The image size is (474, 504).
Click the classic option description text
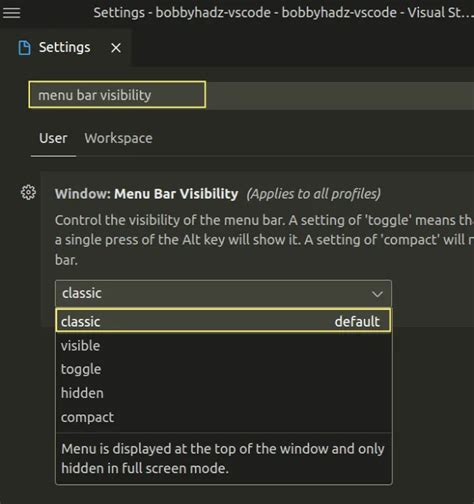pyautogui.click(x=223, y=459)
